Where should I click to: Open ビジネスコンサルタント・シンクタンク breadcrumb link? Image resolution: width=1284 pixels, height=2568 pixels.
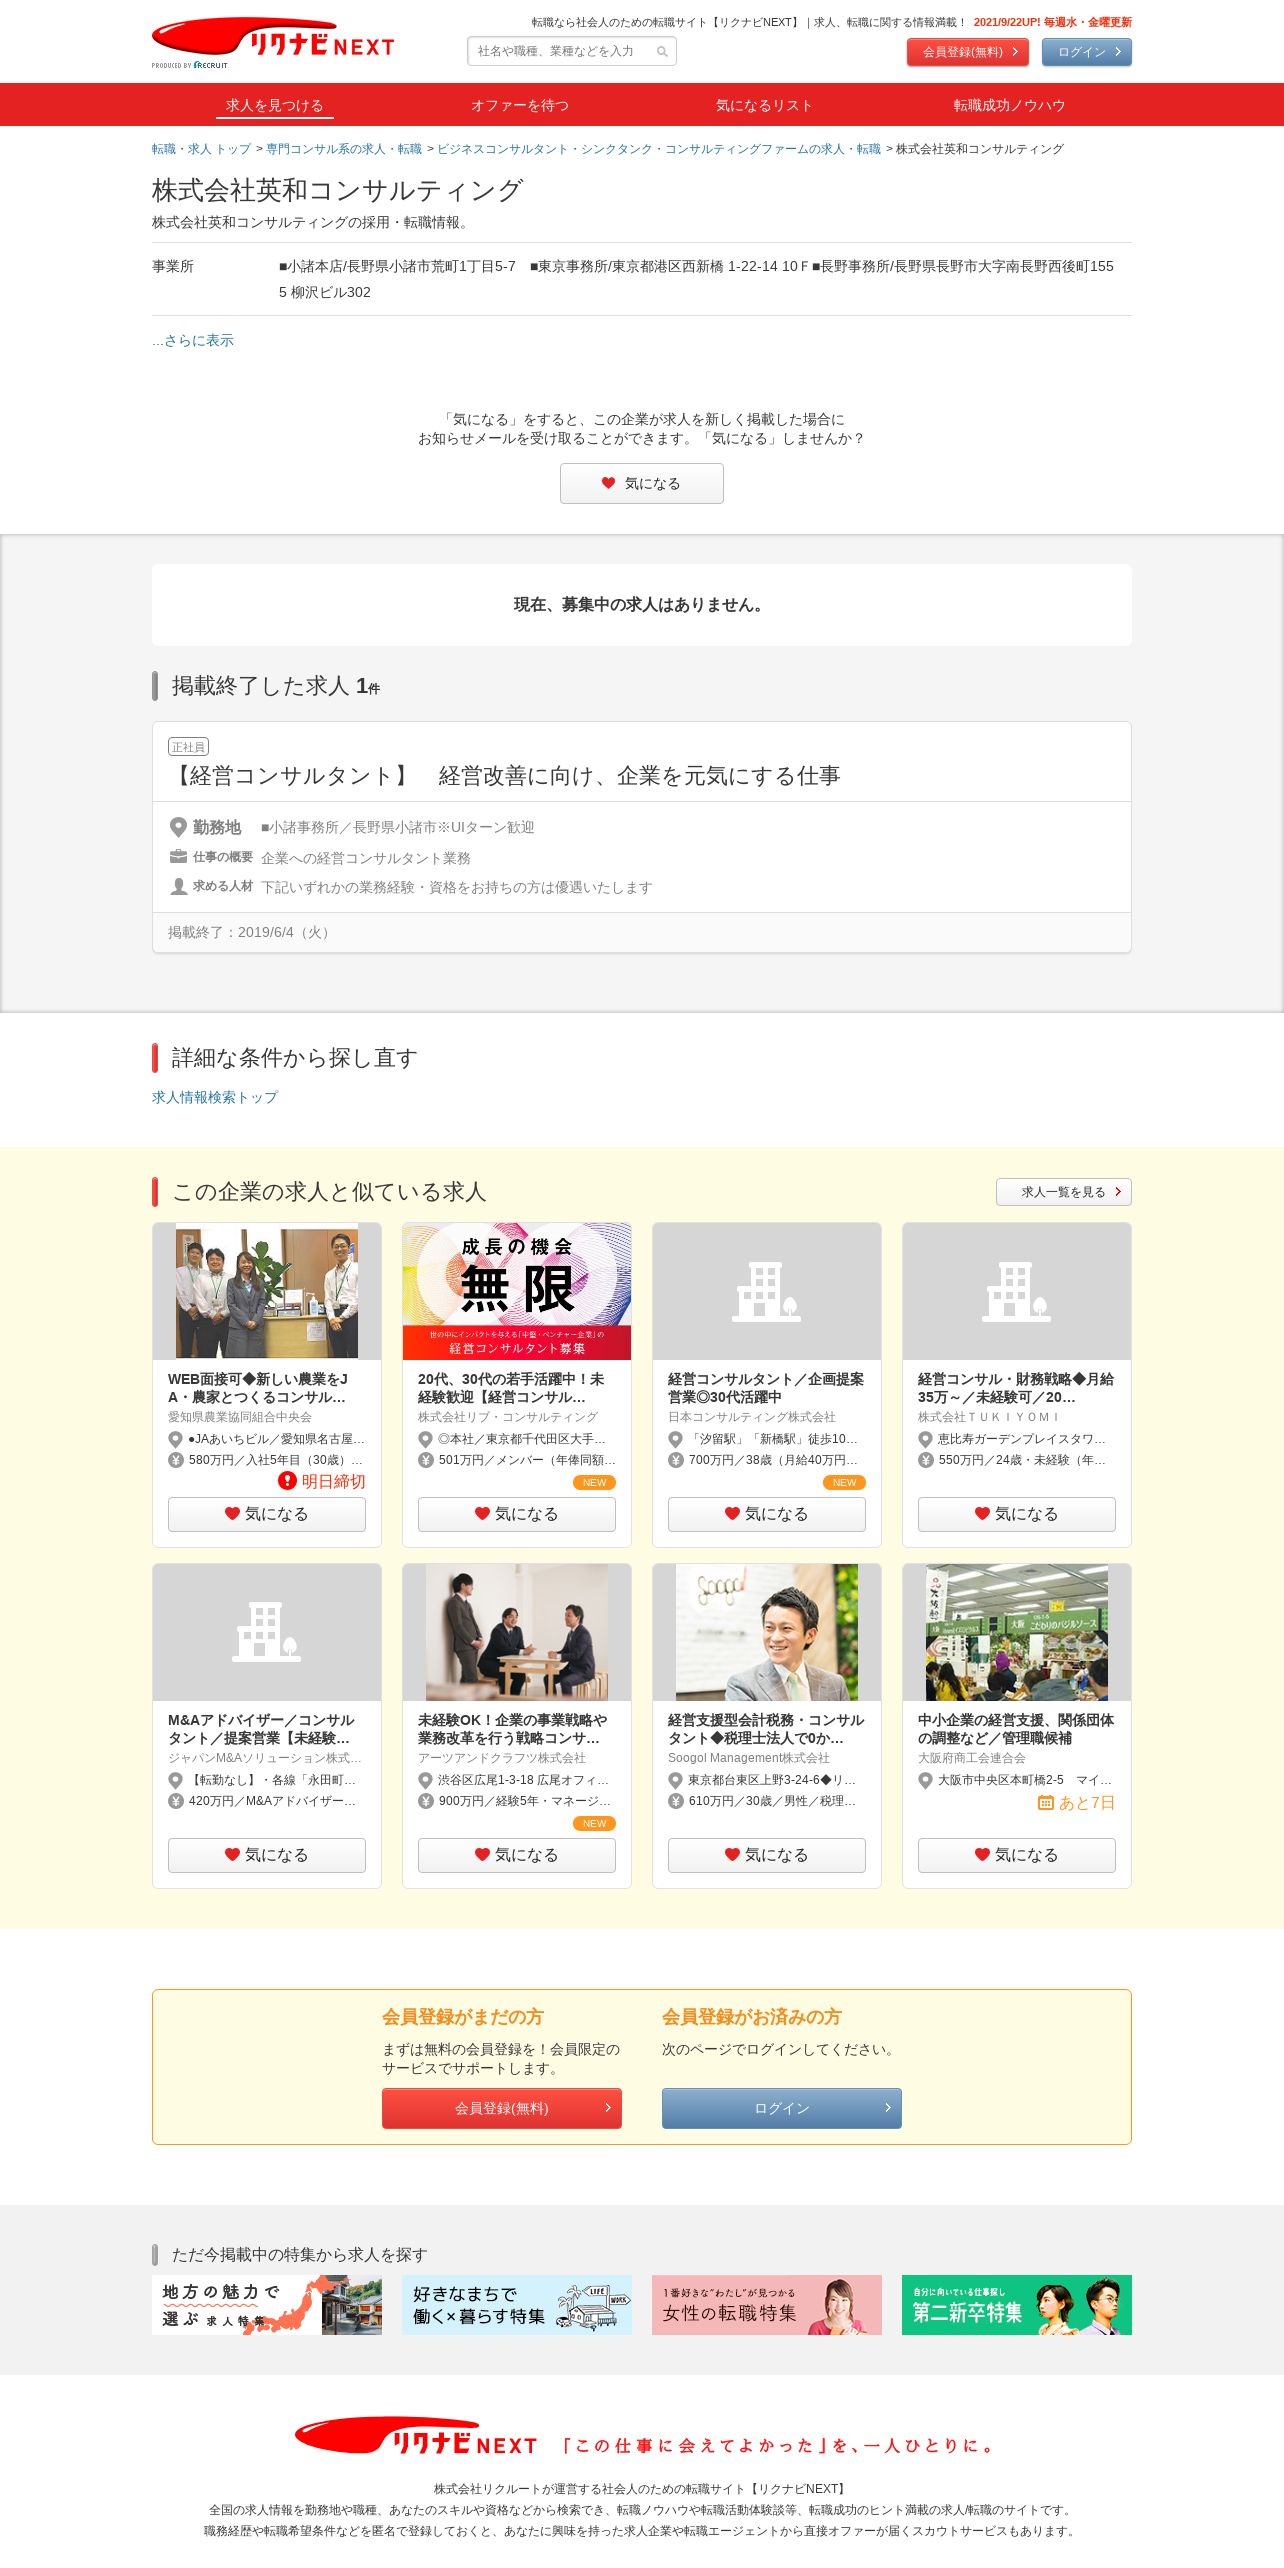(659, 149)
